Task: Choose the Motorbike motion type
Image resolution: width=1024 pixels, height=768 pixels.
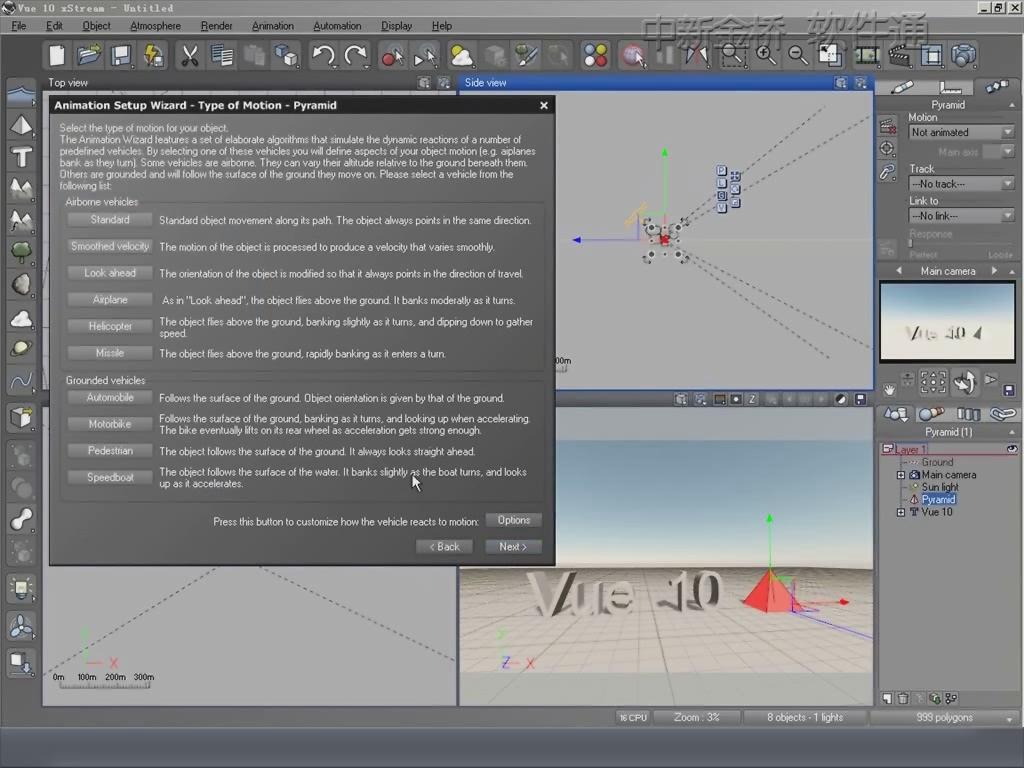Action: [x=110, y=424]
